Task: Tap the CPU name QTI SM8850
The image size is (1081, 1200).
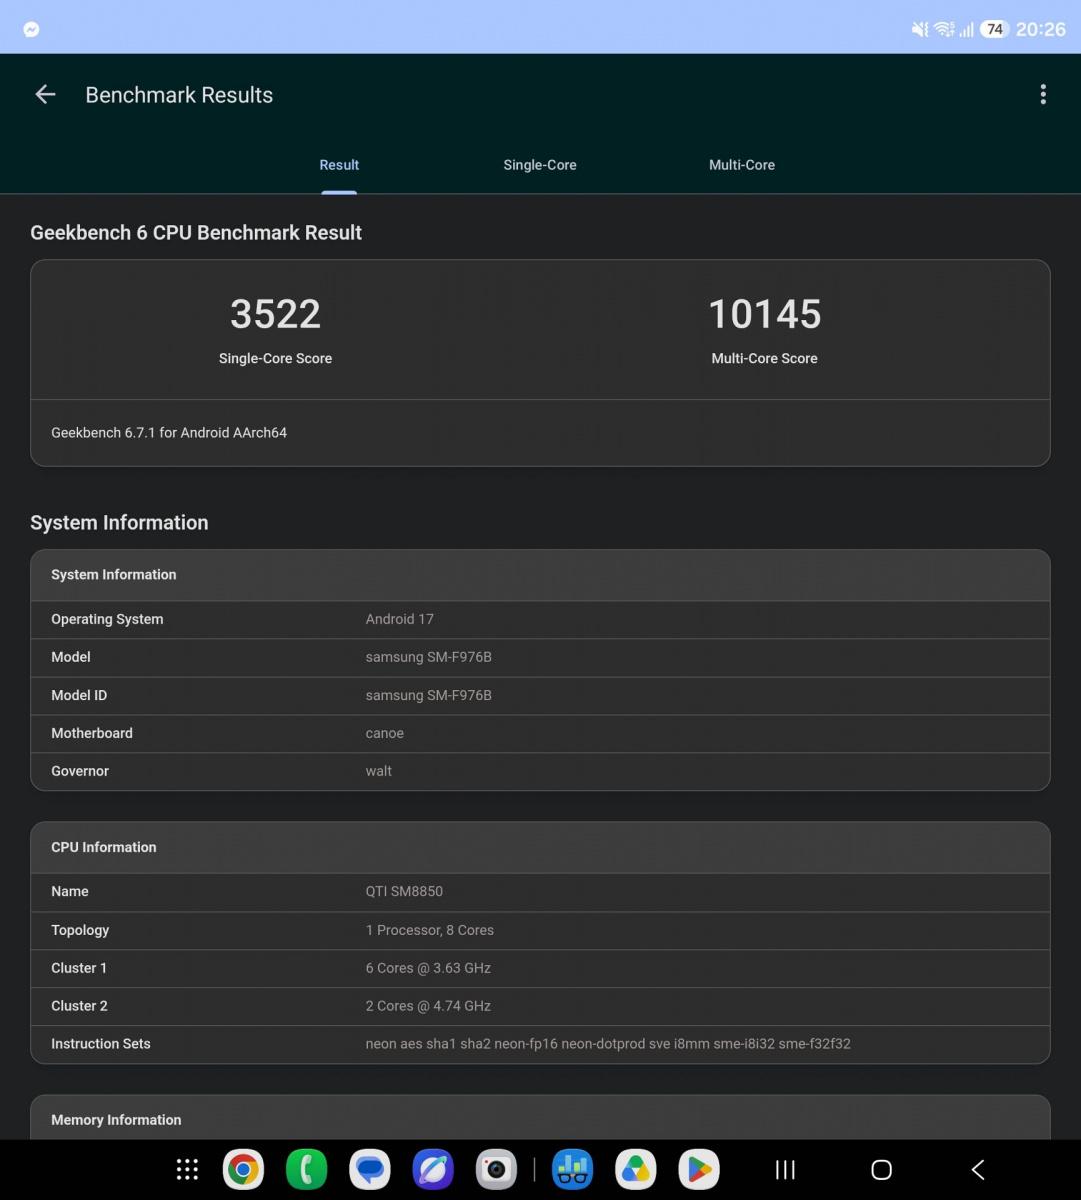Action: (404, 891)
